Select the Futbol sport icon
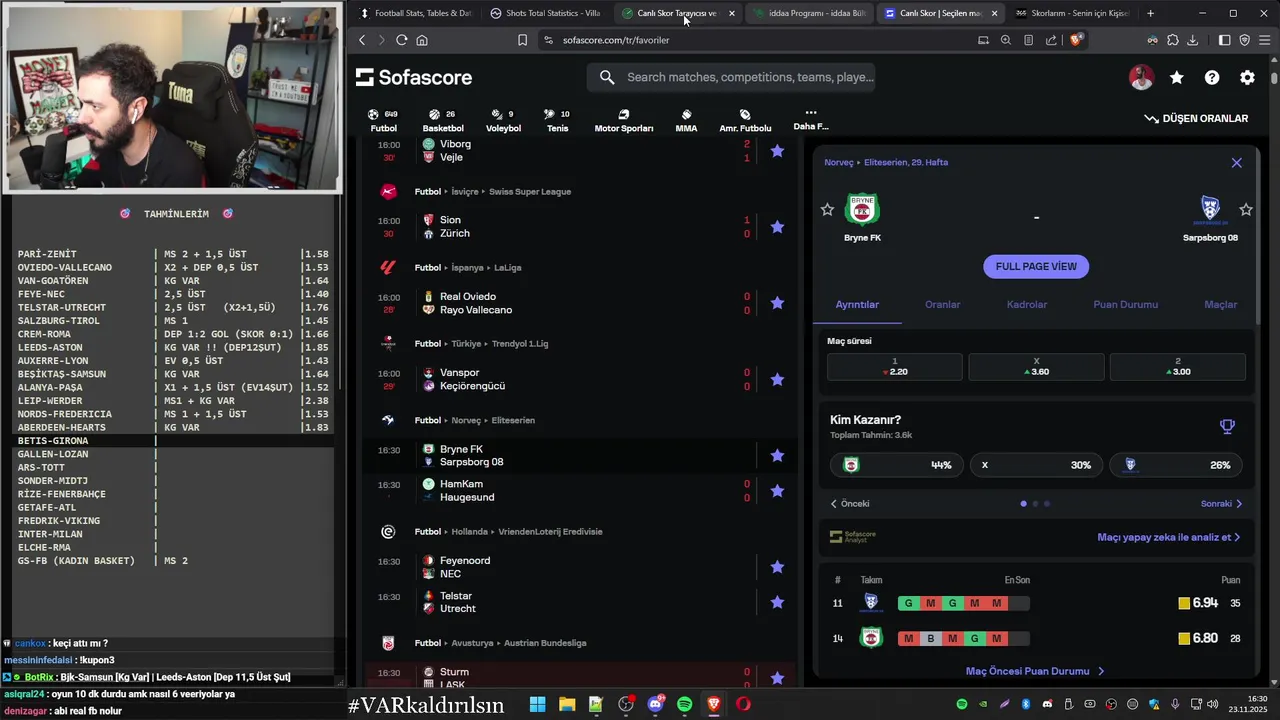Viewport: 1280px width, 720px height. pos(384,120)
